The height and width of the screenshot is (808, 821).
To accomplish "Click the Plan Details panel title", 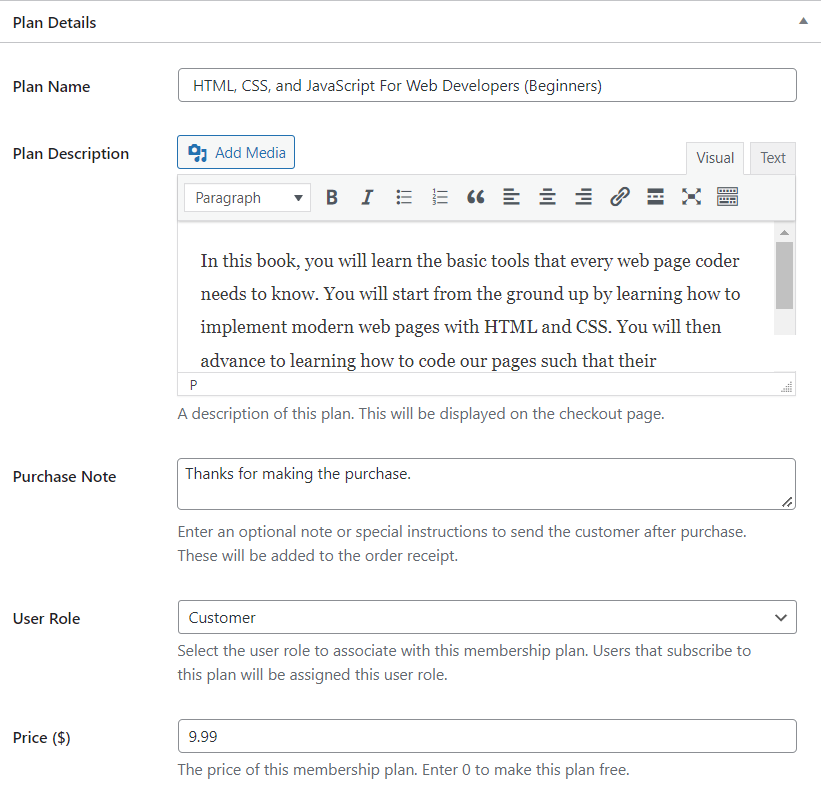I will point(54,23).
